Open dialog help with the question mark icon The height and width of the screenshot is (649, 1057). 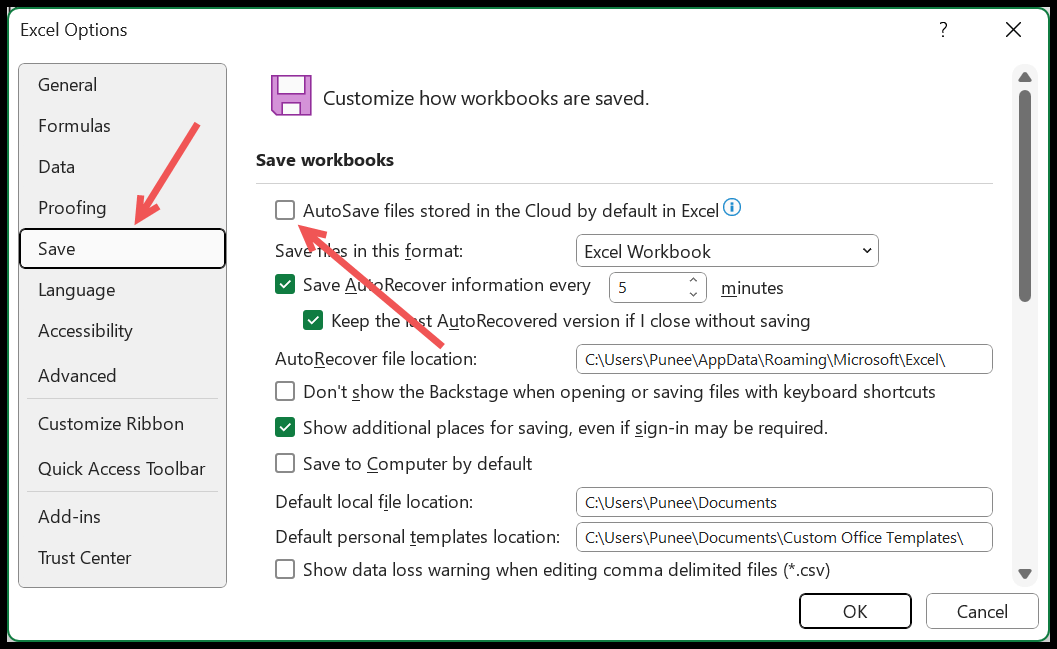point(942,30)
